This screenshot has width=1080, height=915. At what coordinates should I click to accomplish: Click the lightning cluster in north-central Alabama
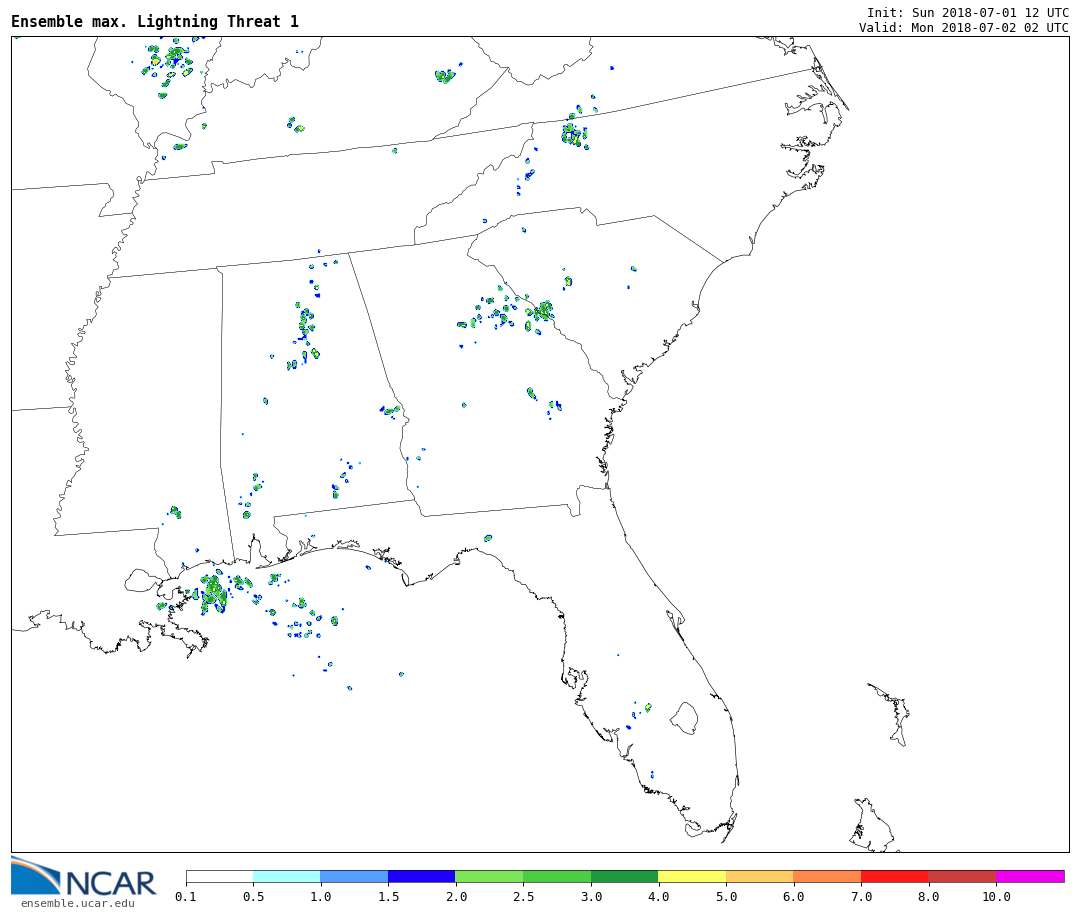[x=306, y=321]
